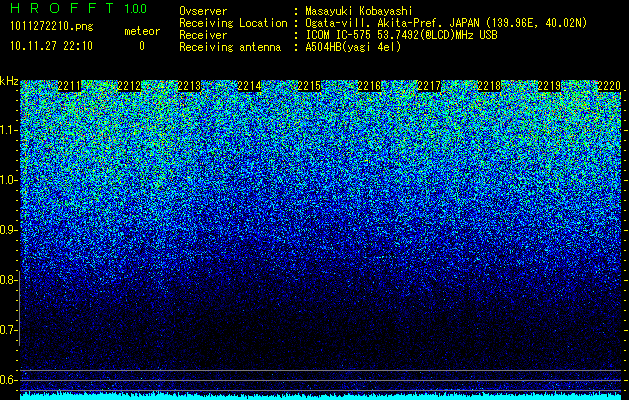
Task: Click the 1.1 frequency axis label
Action: [x=8, y=130]
